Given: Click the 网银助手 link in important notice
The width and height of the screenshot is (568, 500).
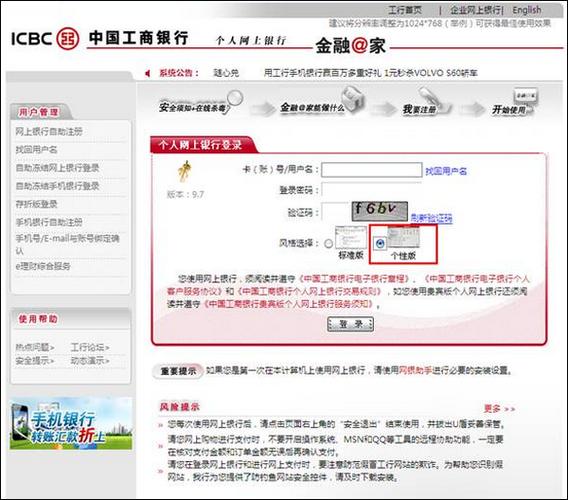Looking at the screenshot, I should (x=415, y=370).
